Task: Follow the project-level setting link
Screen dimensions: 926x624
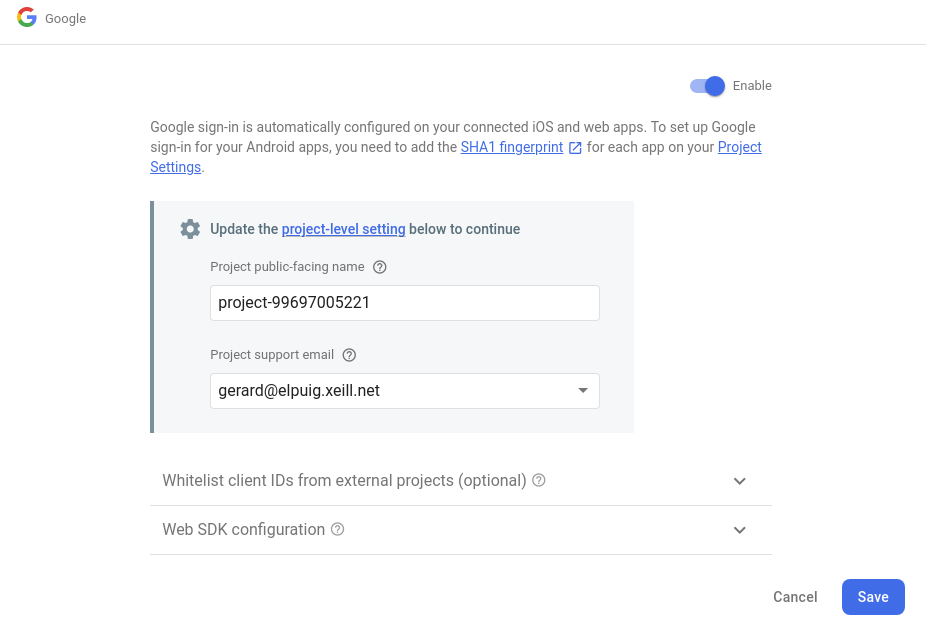Action: click(x=343, y=229)
